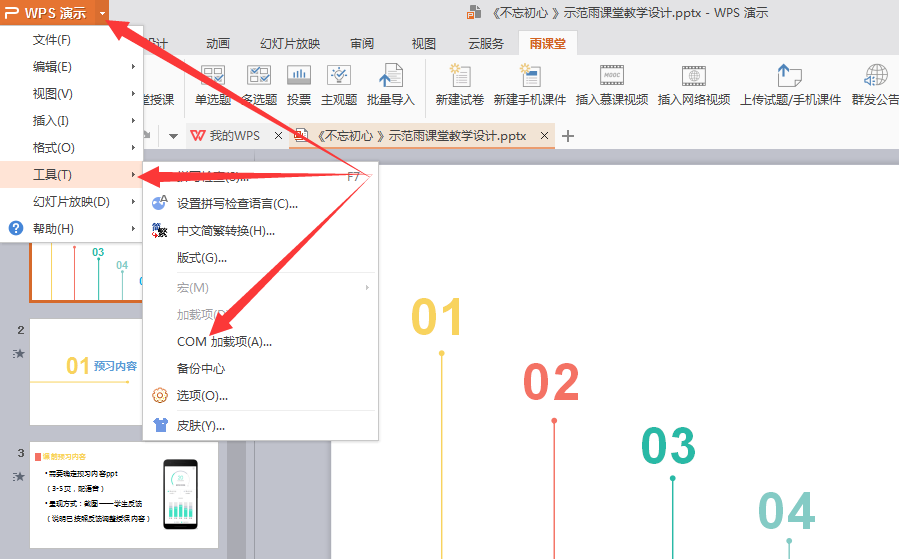This screenshot has width=899, height=559.
Task: Choose 版式(G)... menu entry
Action: 261,258
